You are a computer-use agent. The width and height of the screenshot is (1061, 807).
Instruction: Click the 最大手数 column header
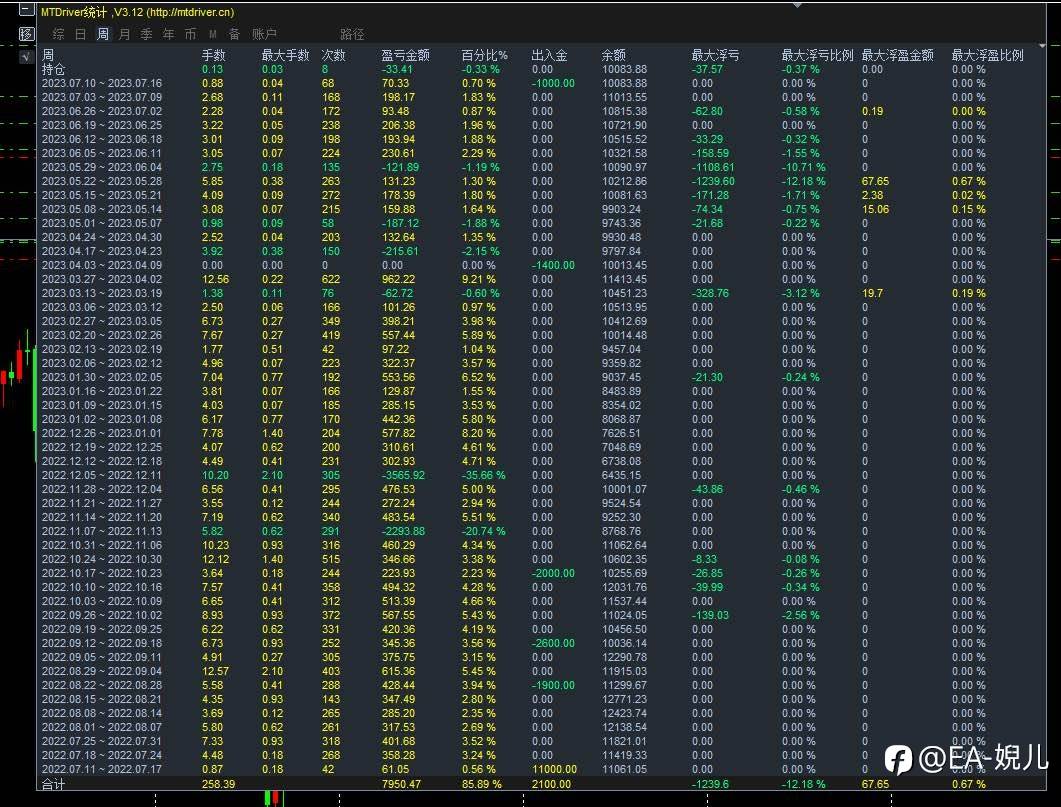[286, 55]
